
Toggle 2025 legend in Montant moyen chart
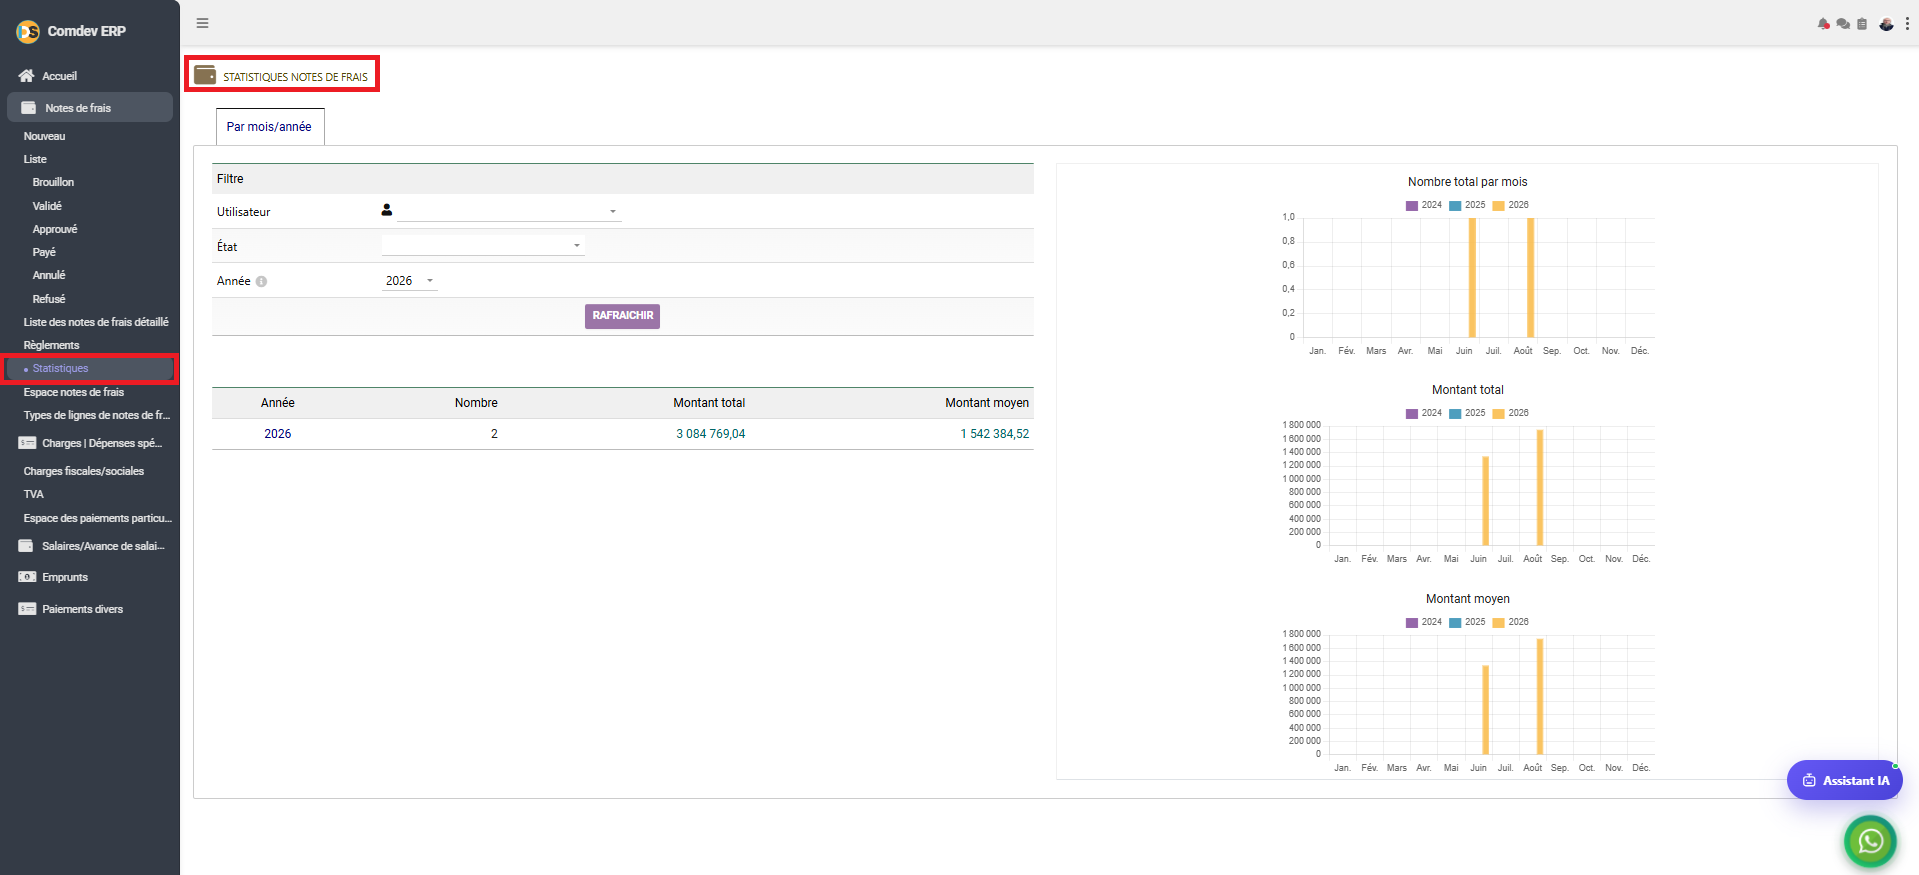coord(1467,622)
